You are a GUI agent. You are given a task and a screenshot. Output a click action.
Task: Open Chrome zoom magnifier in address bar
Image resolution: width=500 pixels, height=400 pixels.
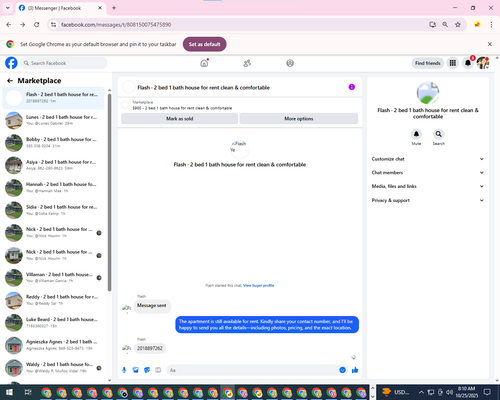point(445,25)
